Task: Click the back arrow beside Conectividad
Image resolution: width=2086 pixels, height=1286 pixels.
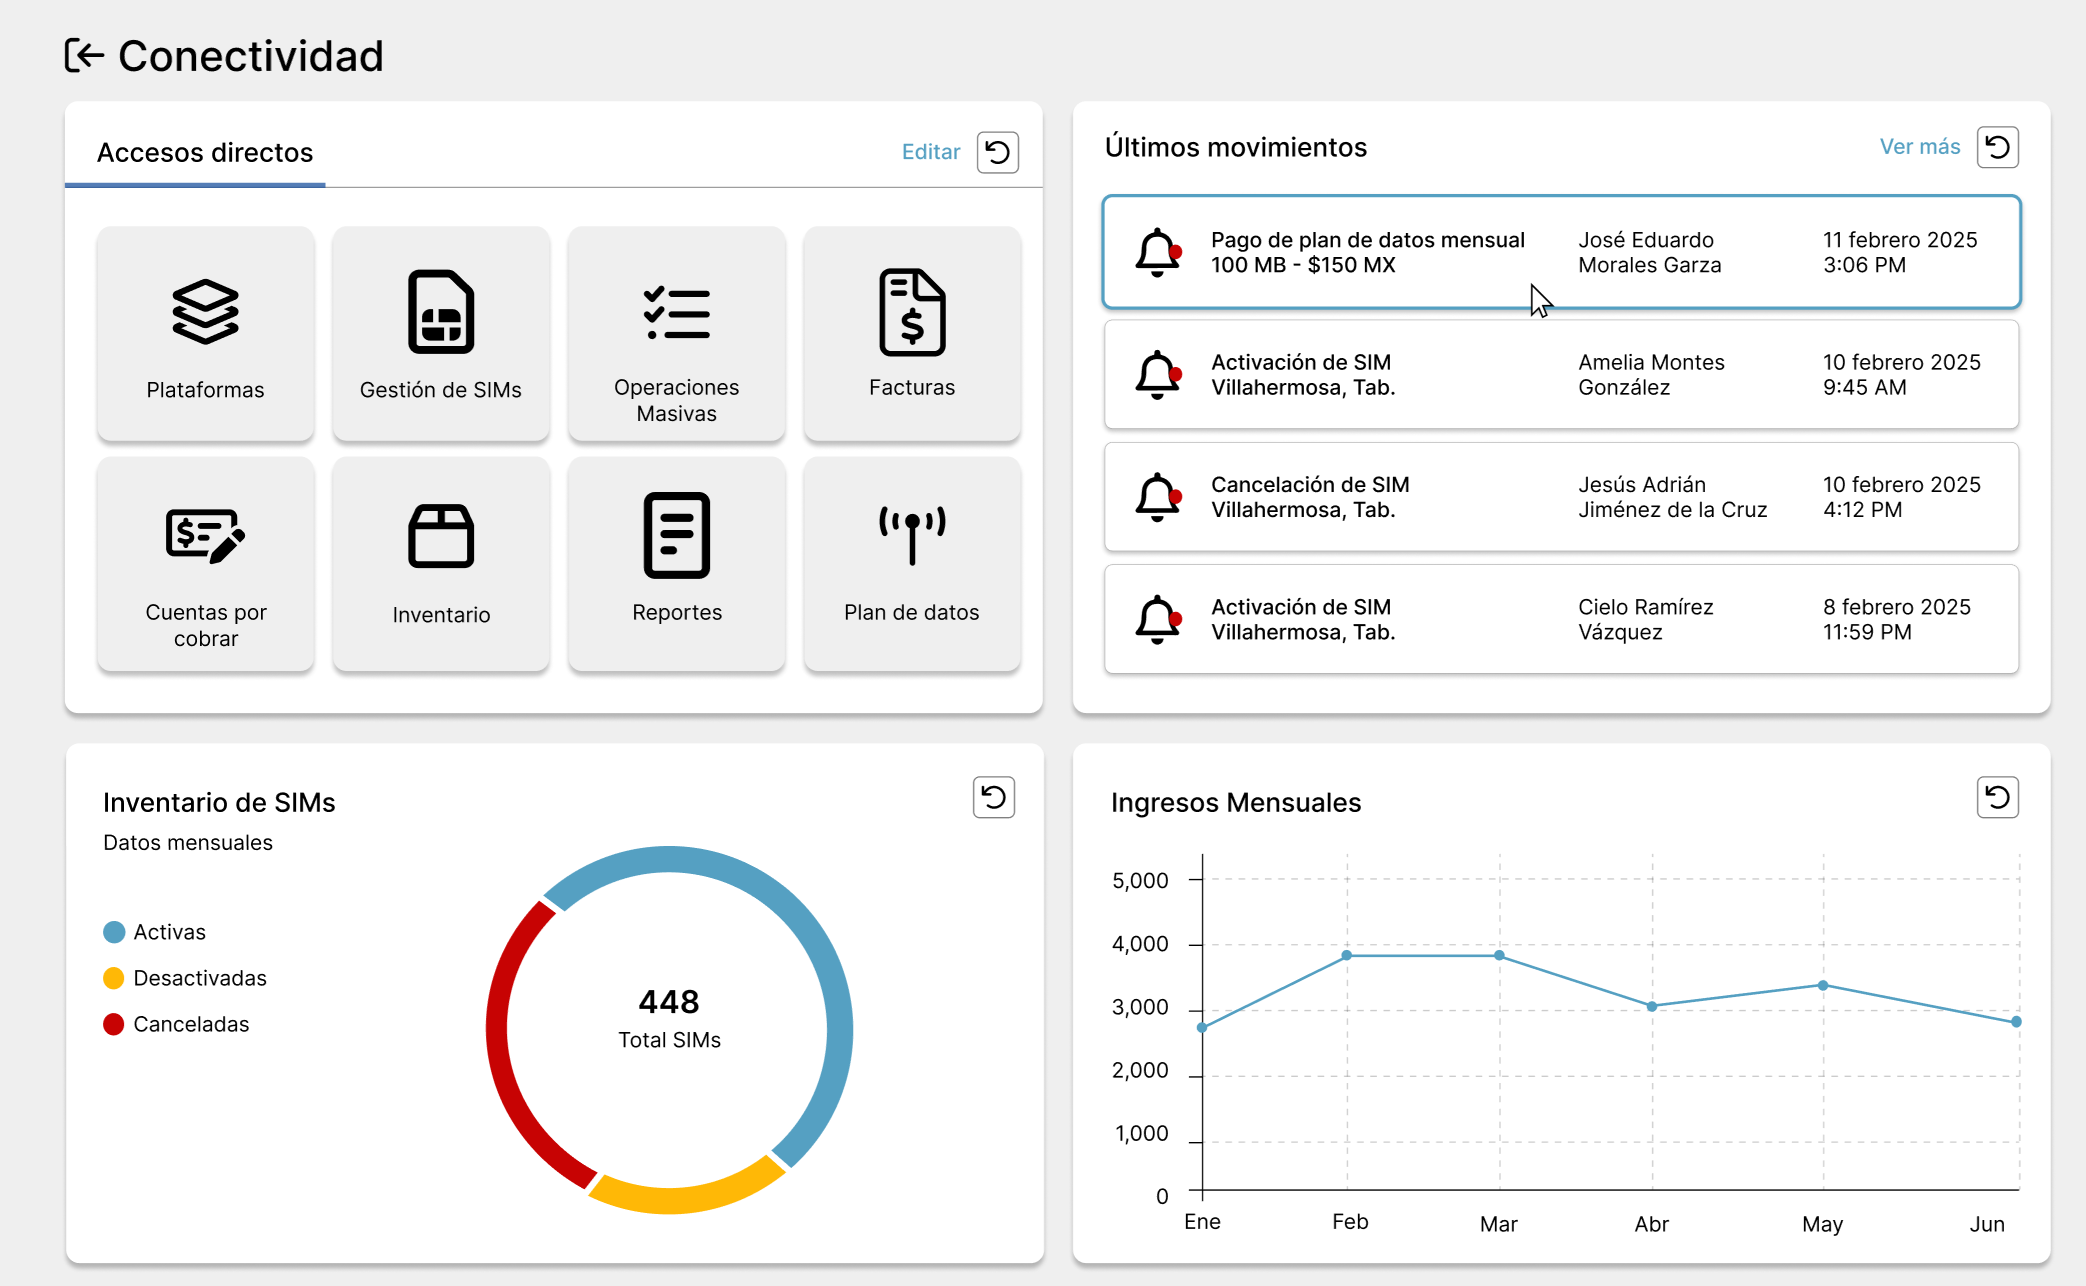Action: coord(84,56)
